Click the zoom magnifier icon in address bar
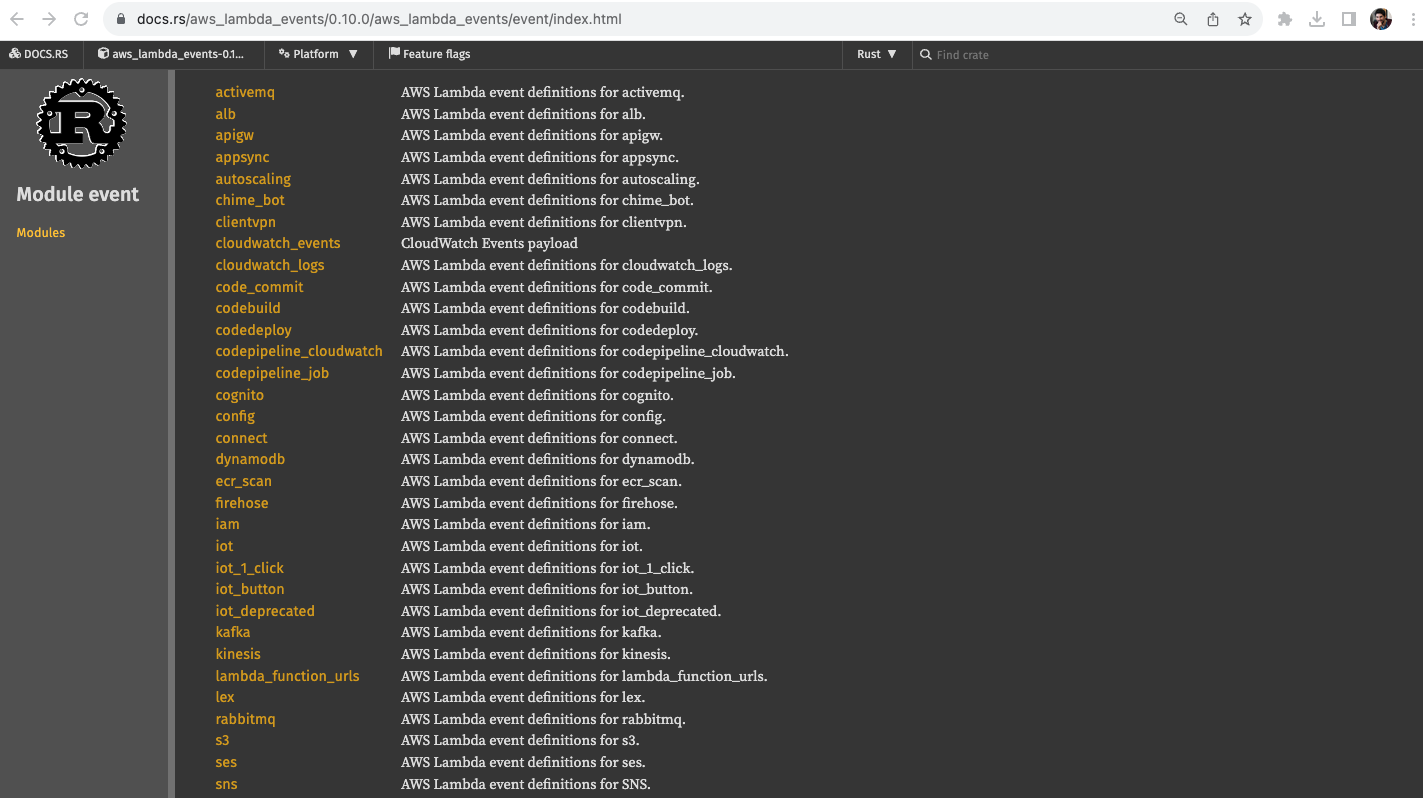Screen dimensions: 1423x798 coord(1180,19)
